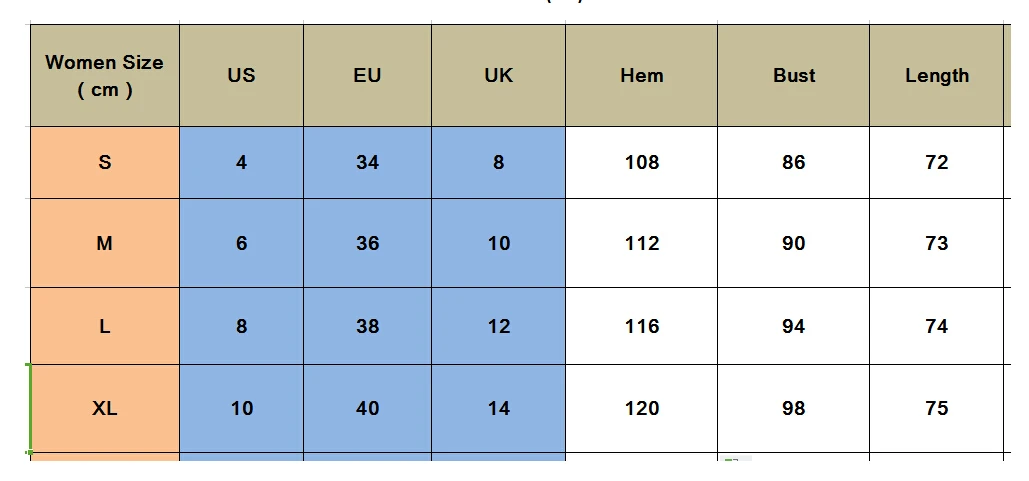This screenshot has height=481, width=1029.
Task: Select the US column header
Action: point(241,75)
